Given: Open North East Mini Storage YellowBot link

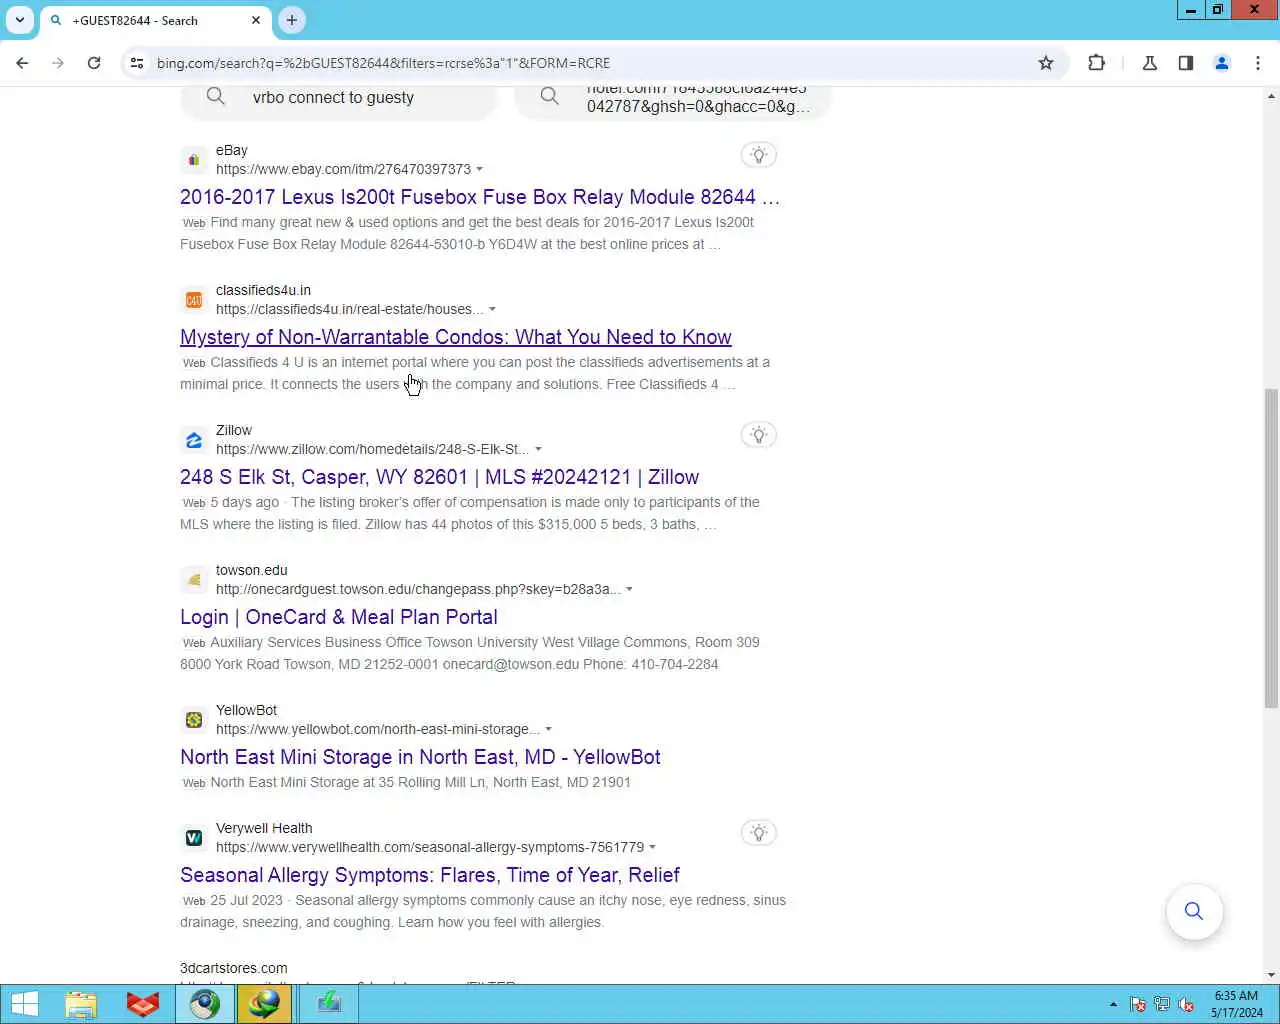Looking at the screenshot, I should point(420,757).
